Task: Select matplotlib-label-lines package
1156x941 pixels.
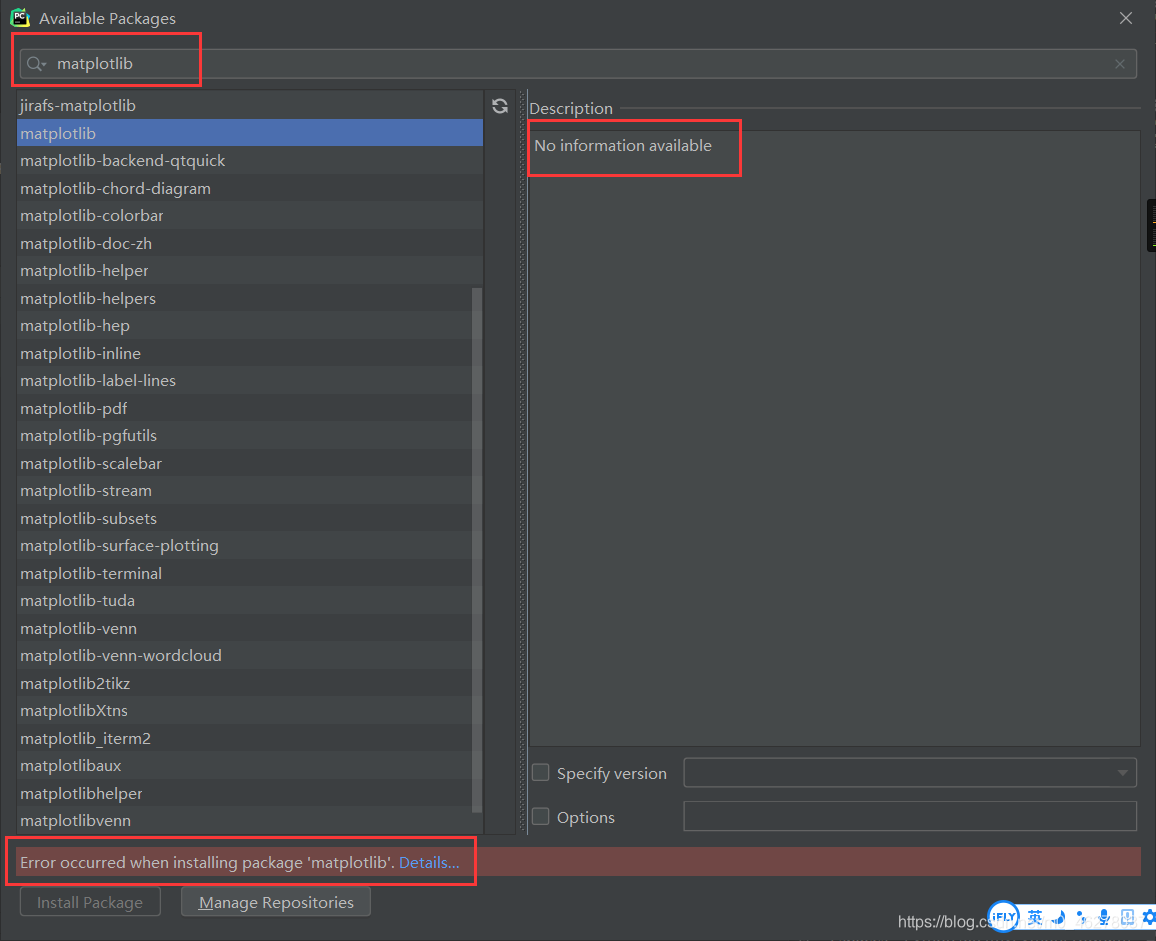Action: click(244, 381)
